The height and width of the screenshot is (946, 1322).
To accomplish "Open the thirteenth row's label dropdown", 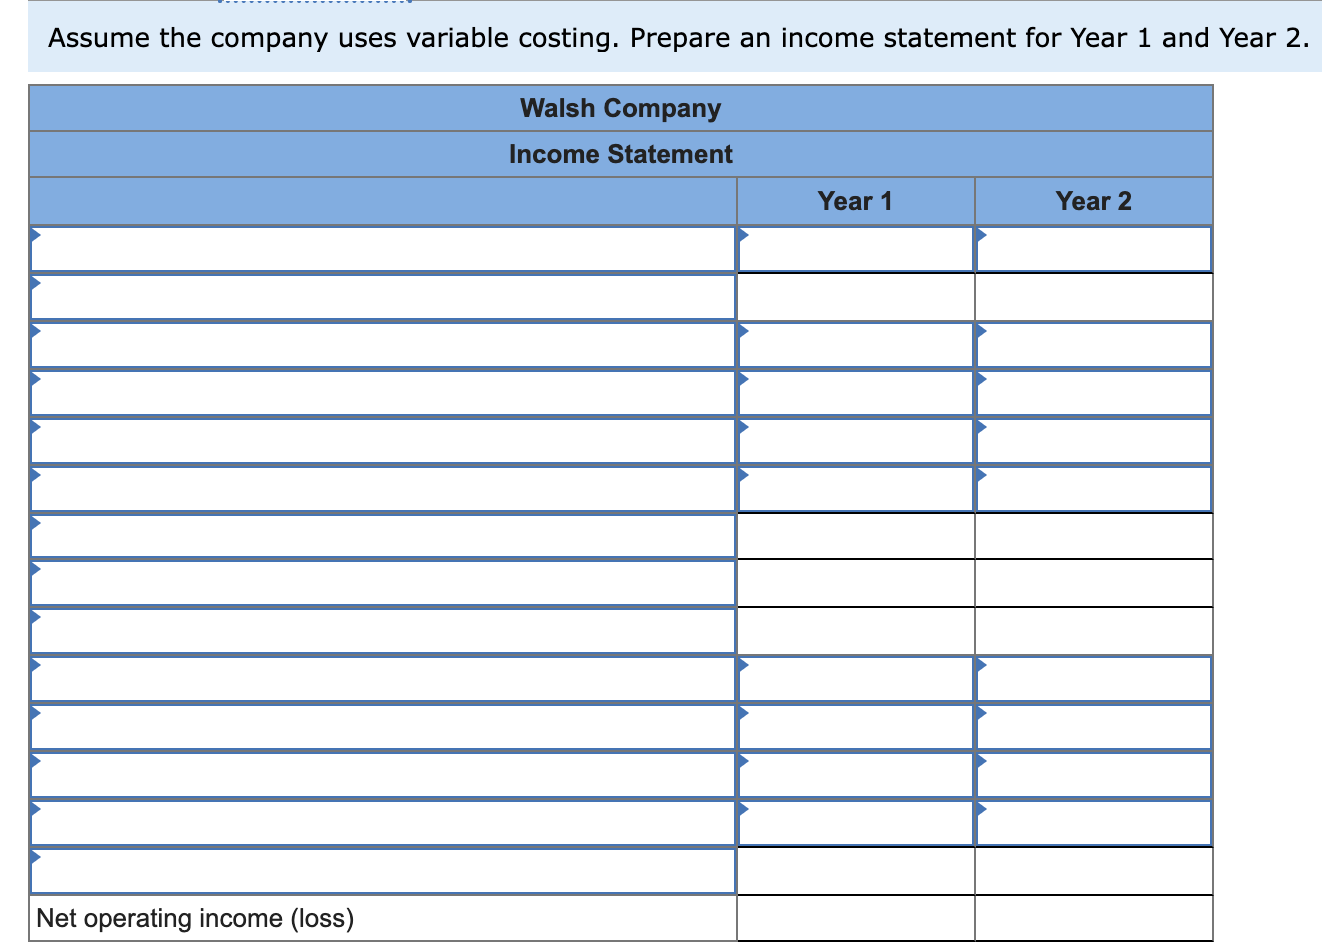I will pos(383,825).
